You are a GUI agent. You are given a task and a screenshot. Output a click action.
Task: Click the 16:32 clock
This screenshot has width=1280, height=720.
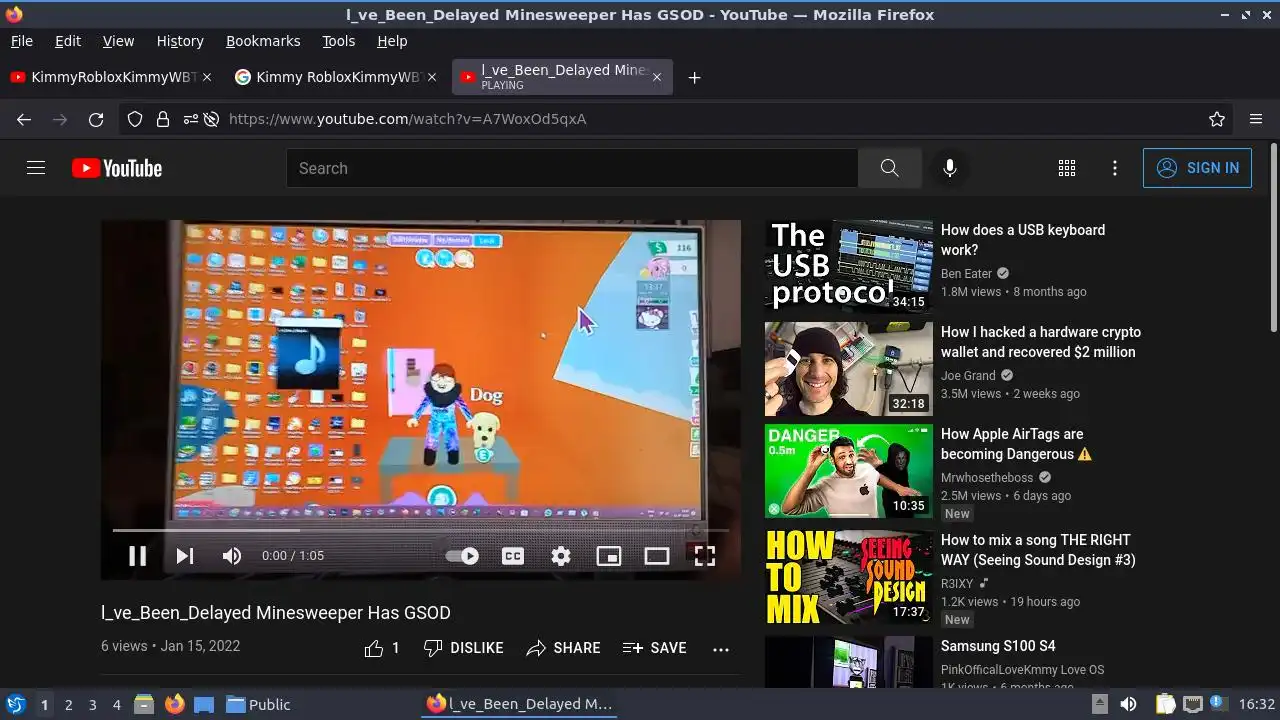[x=1257, y=704]
